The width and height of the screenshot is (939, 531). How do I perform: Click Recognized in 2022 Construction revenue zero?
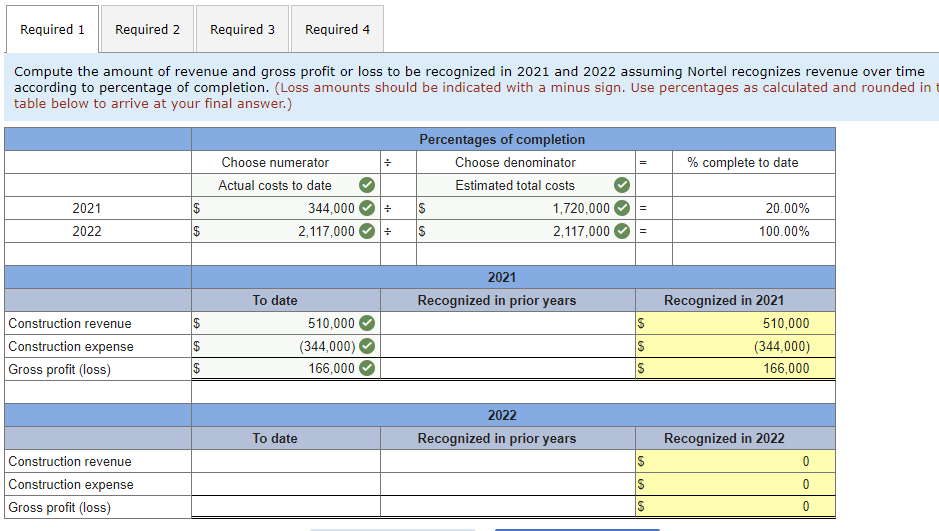pos(735,461)
